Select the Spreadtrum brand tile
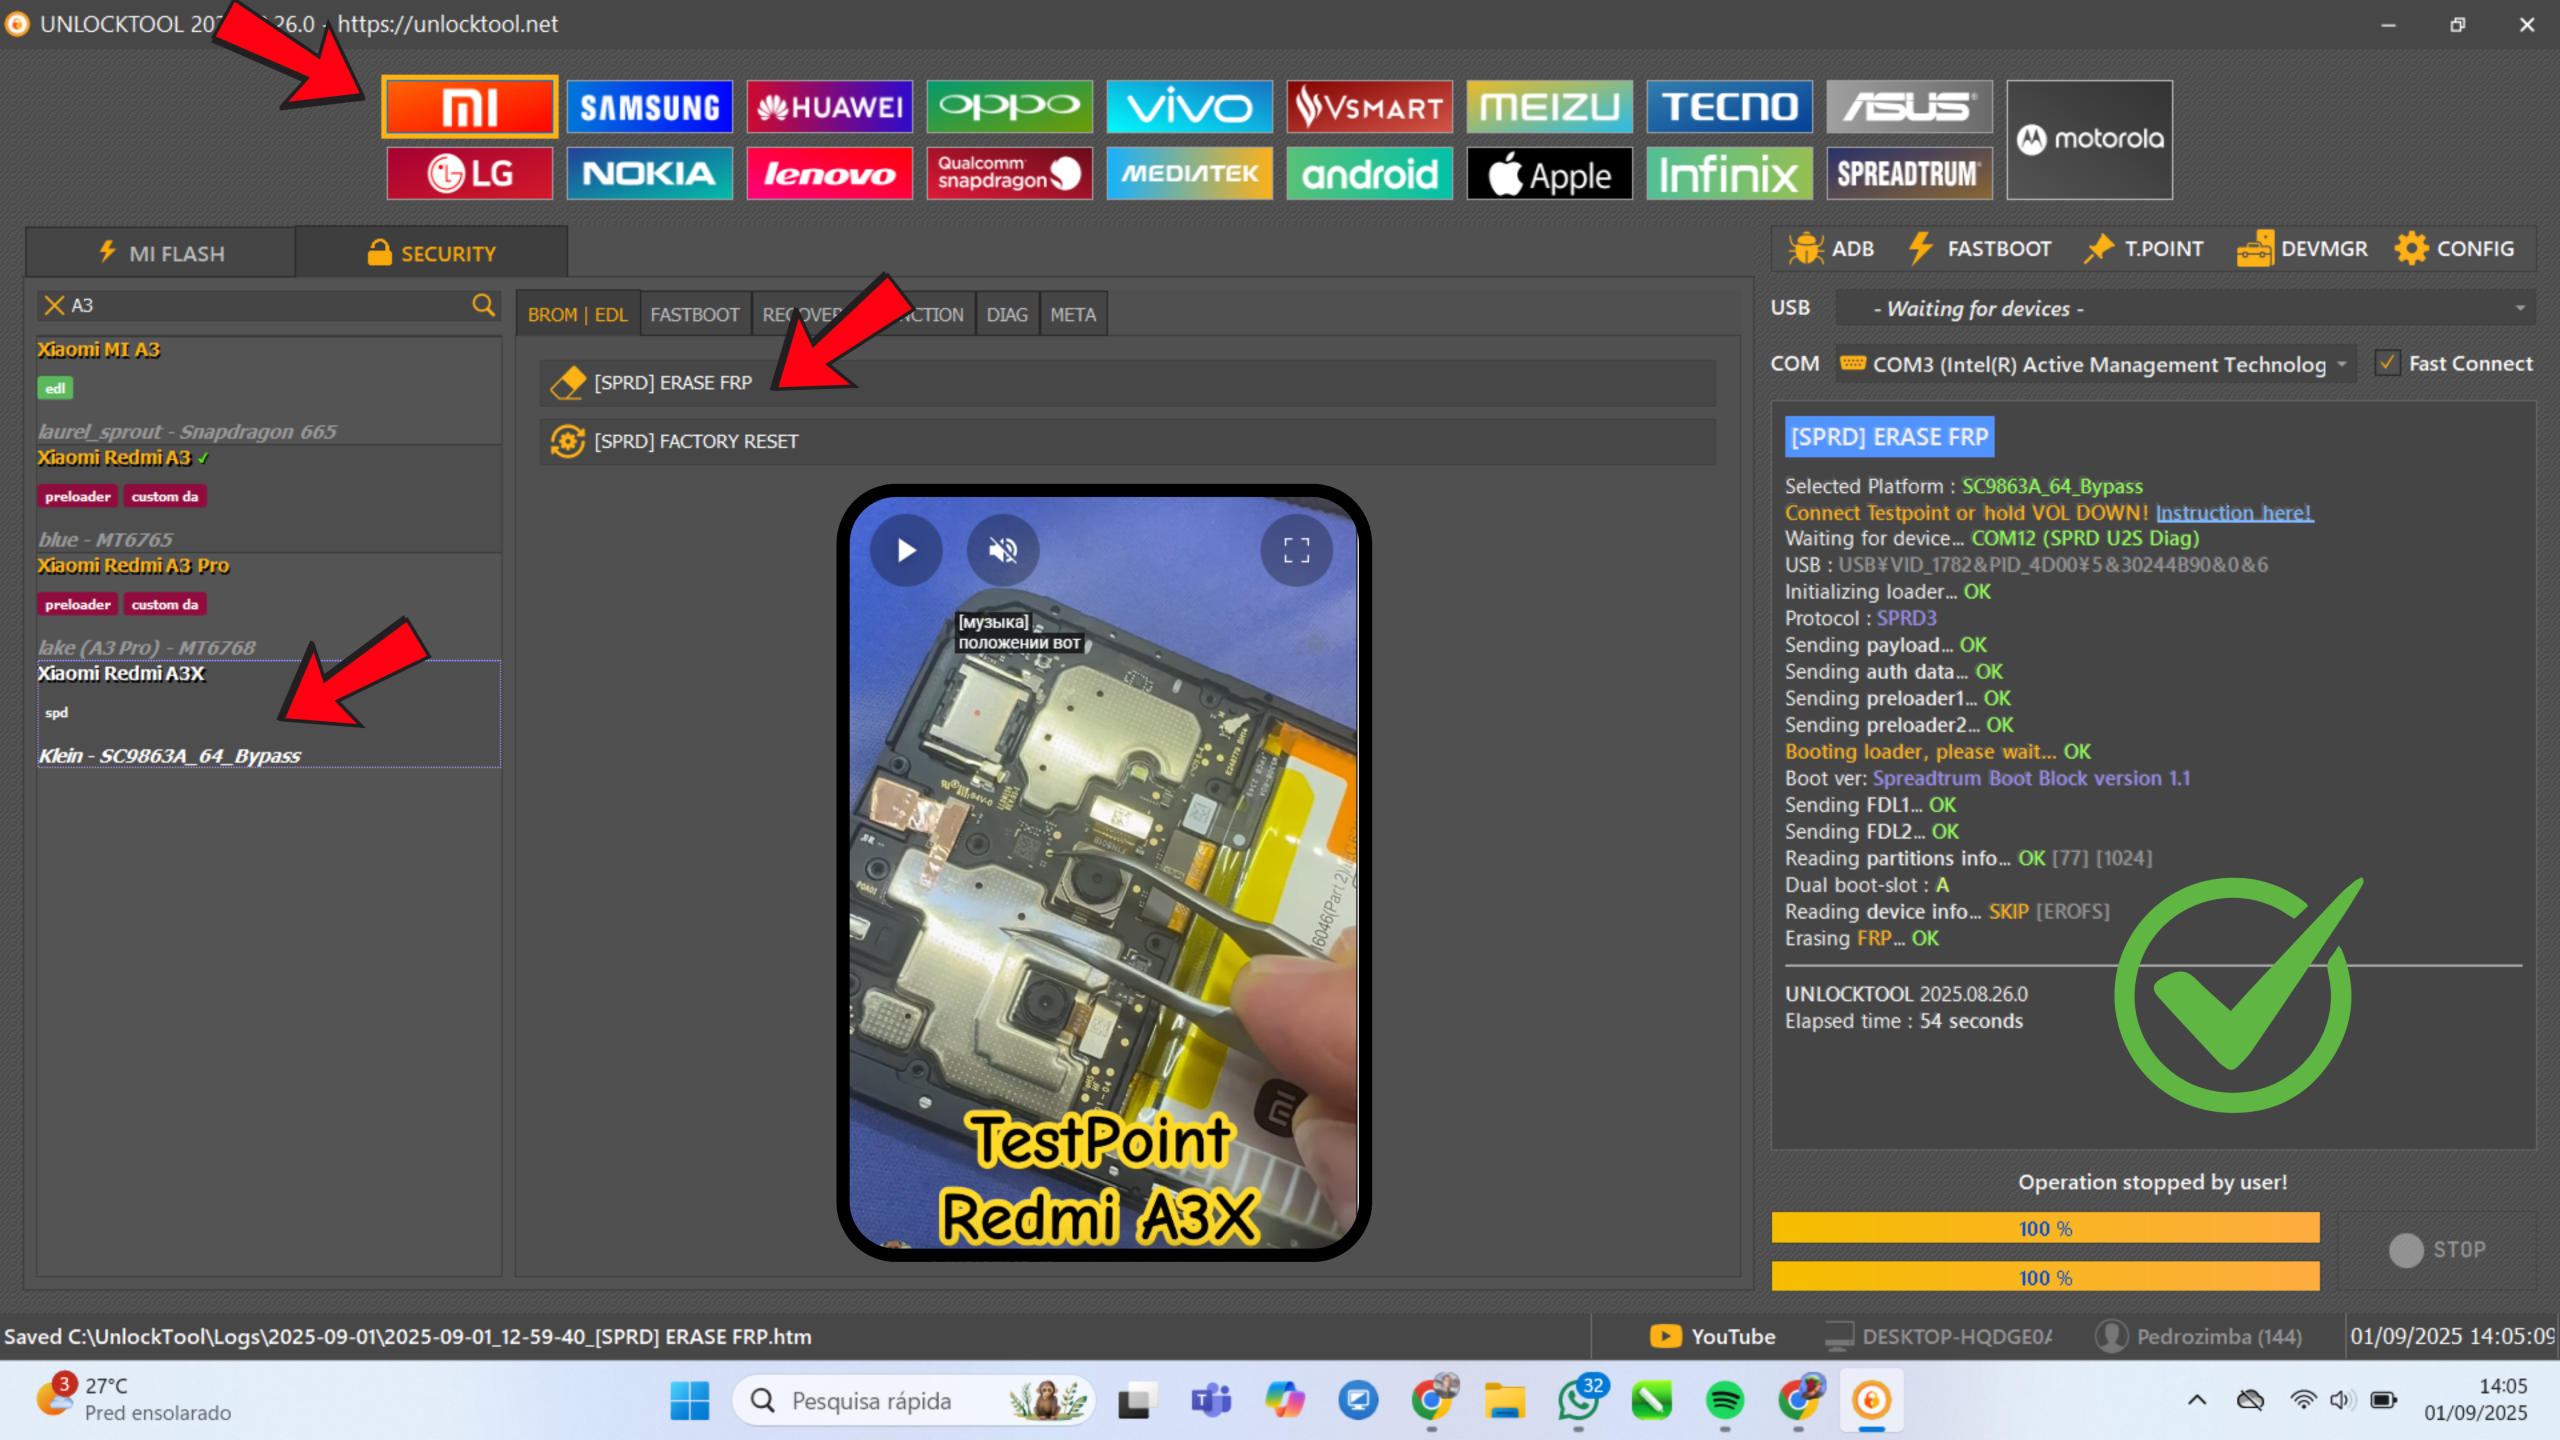Viewport: 2560px width, 1440px height. (1909, 173)
